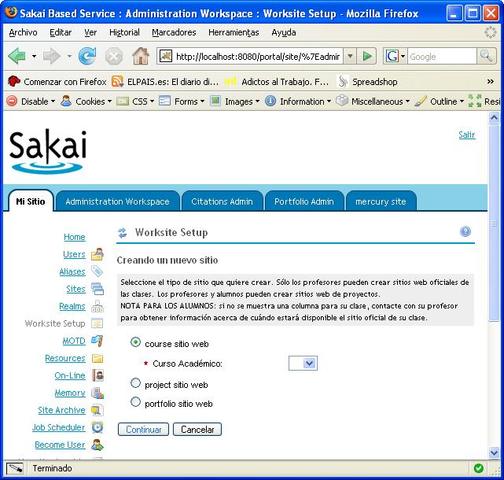The height and width of the screenshot is (480, 504).
Task: Open the Marcadores menu
Action: [174, 32]
